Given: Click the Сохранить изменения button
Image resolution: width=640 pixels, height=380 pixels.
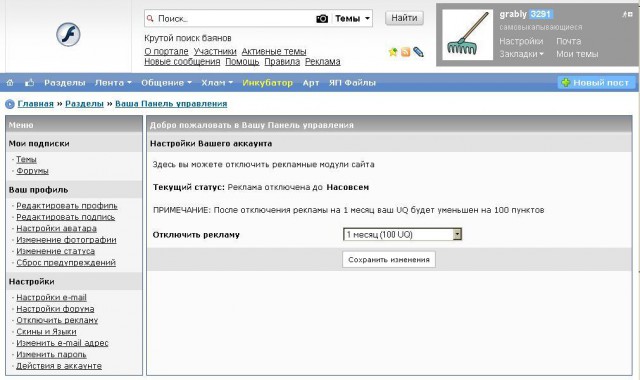Looking at the screenshot, I should [389, 260].
